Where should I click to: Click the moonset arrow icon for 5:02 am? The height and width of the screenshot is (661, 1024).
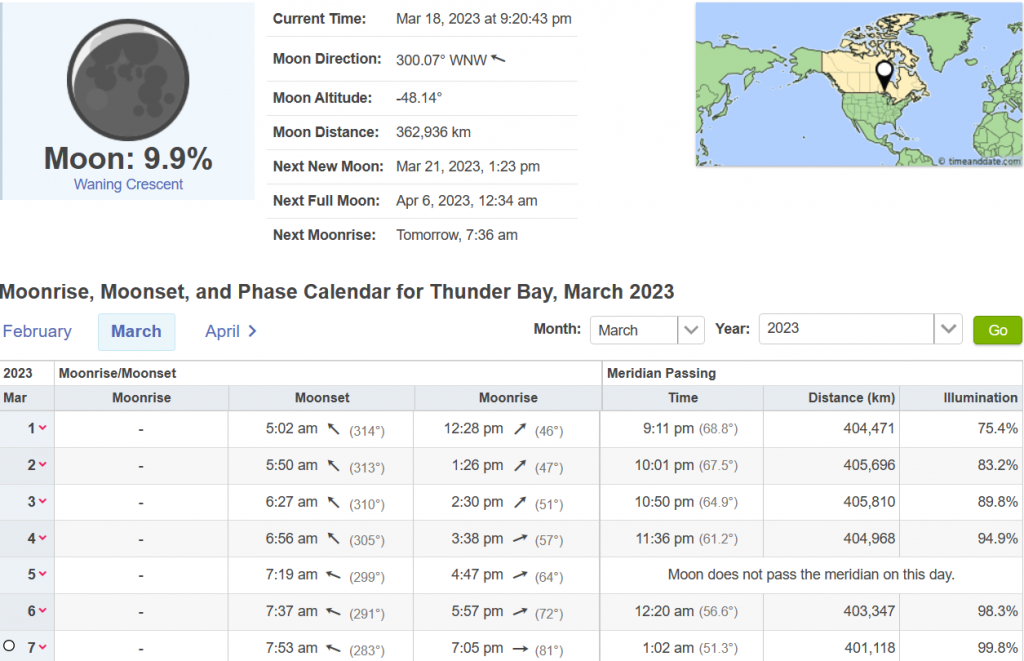(334, 429)
